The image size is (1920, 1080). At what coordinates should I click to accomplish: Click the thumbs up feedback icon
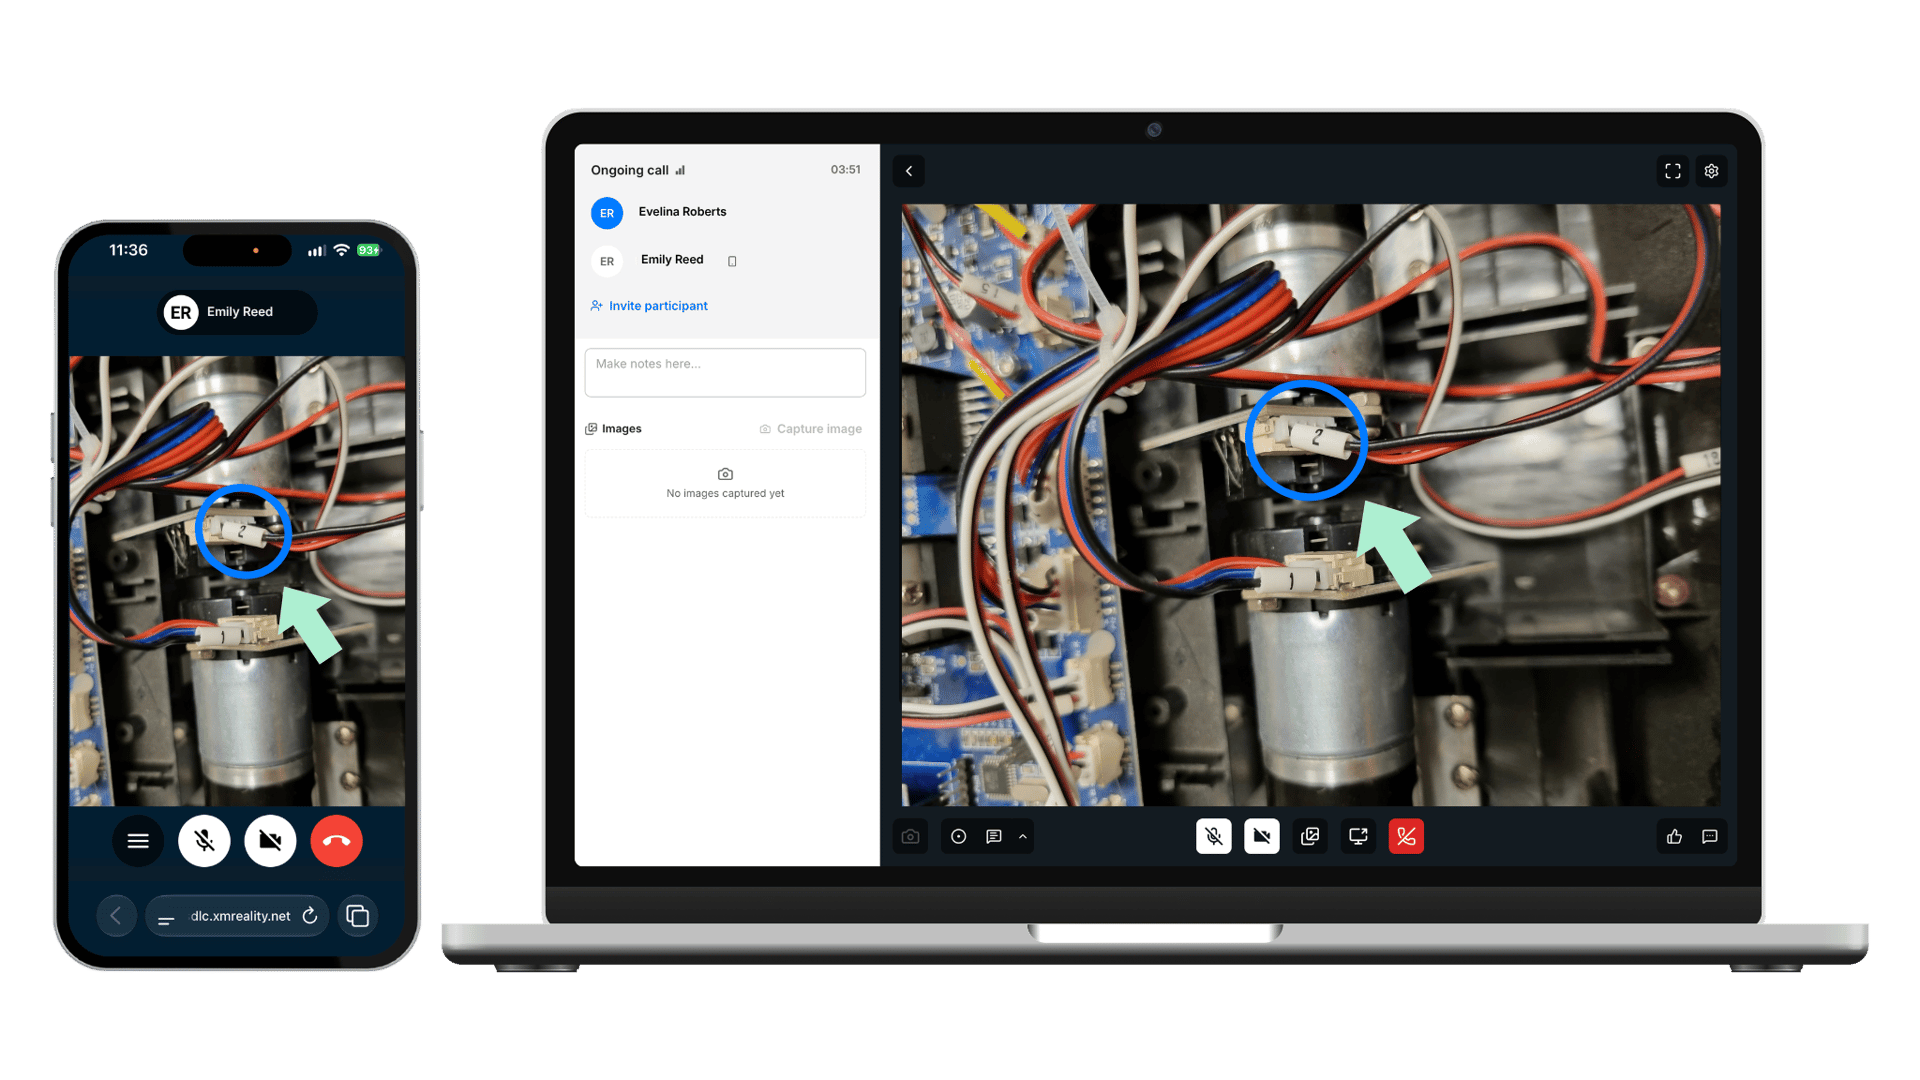point(1674,836)
